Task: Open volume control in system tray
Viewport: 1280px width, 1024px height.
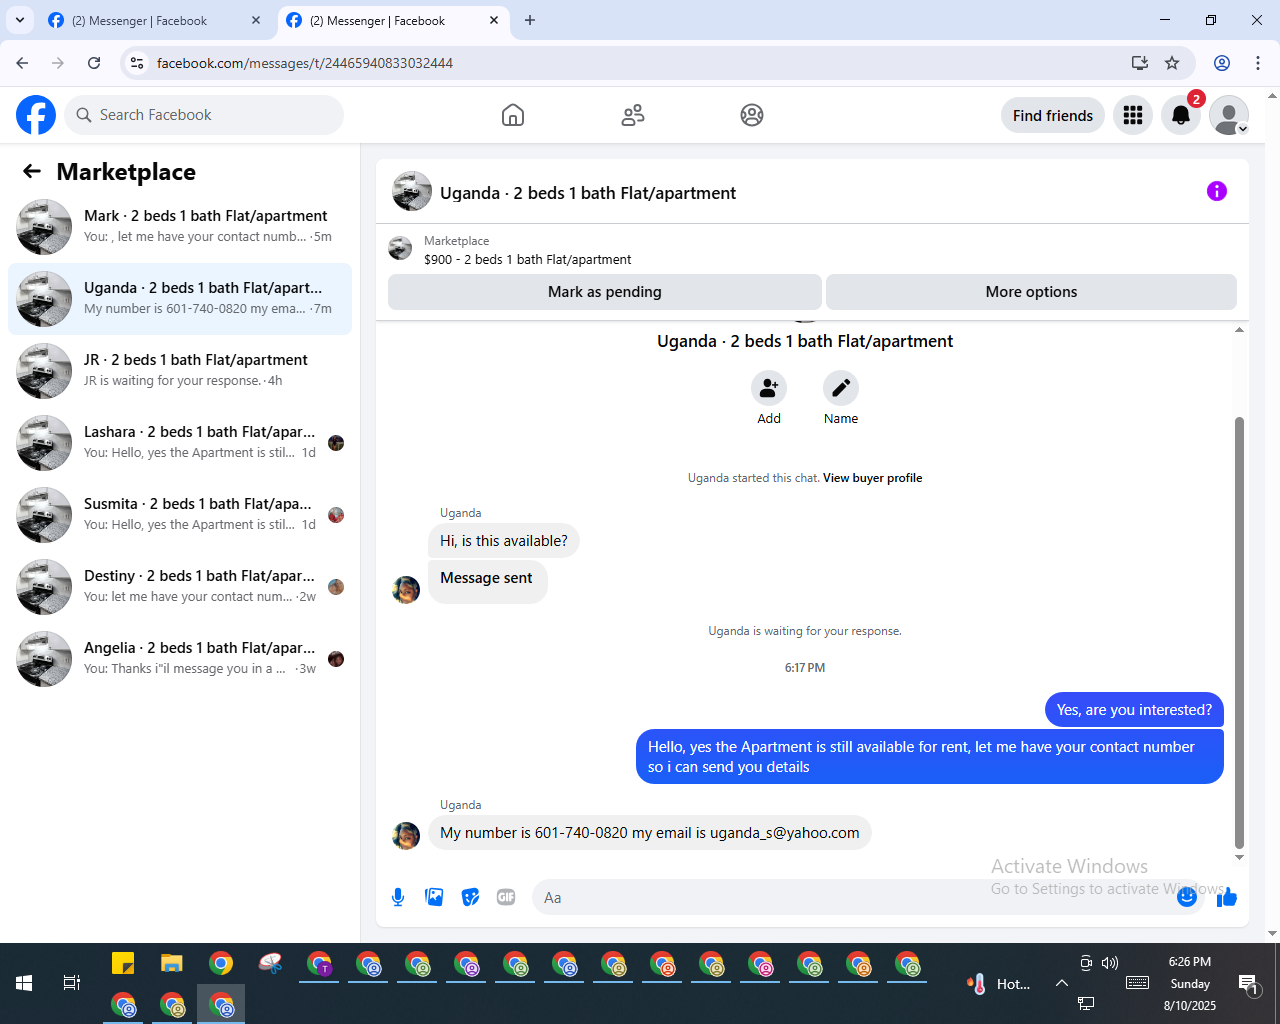Action: point(1110,963)
